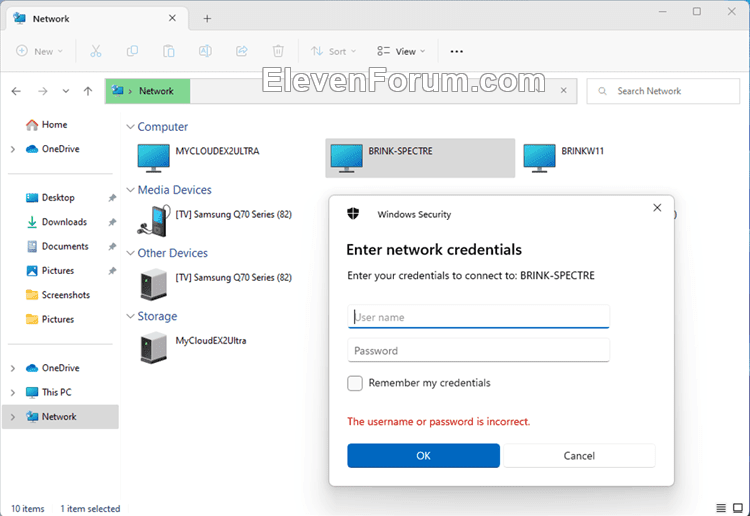
Task: Click the address bar root computer icon
Action: click(x=117, y=90)
